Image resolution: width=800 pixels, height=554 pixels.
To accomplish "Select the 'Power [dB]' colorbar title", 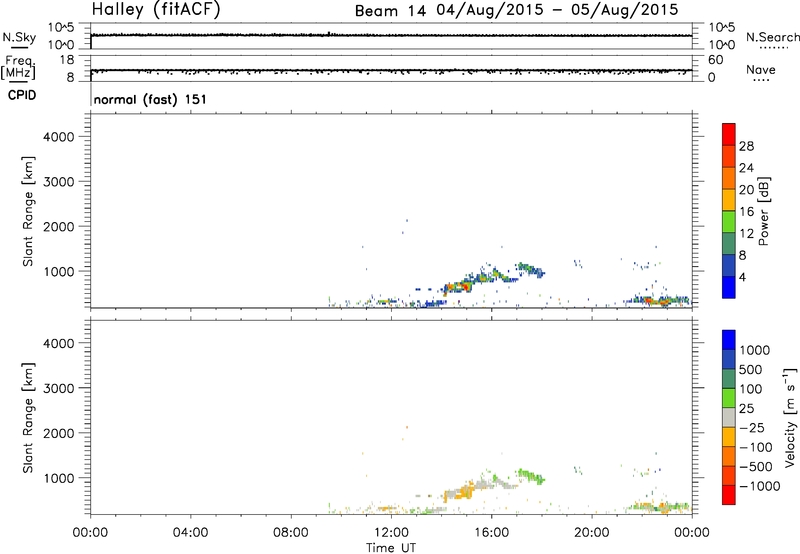I will [764, 211].
